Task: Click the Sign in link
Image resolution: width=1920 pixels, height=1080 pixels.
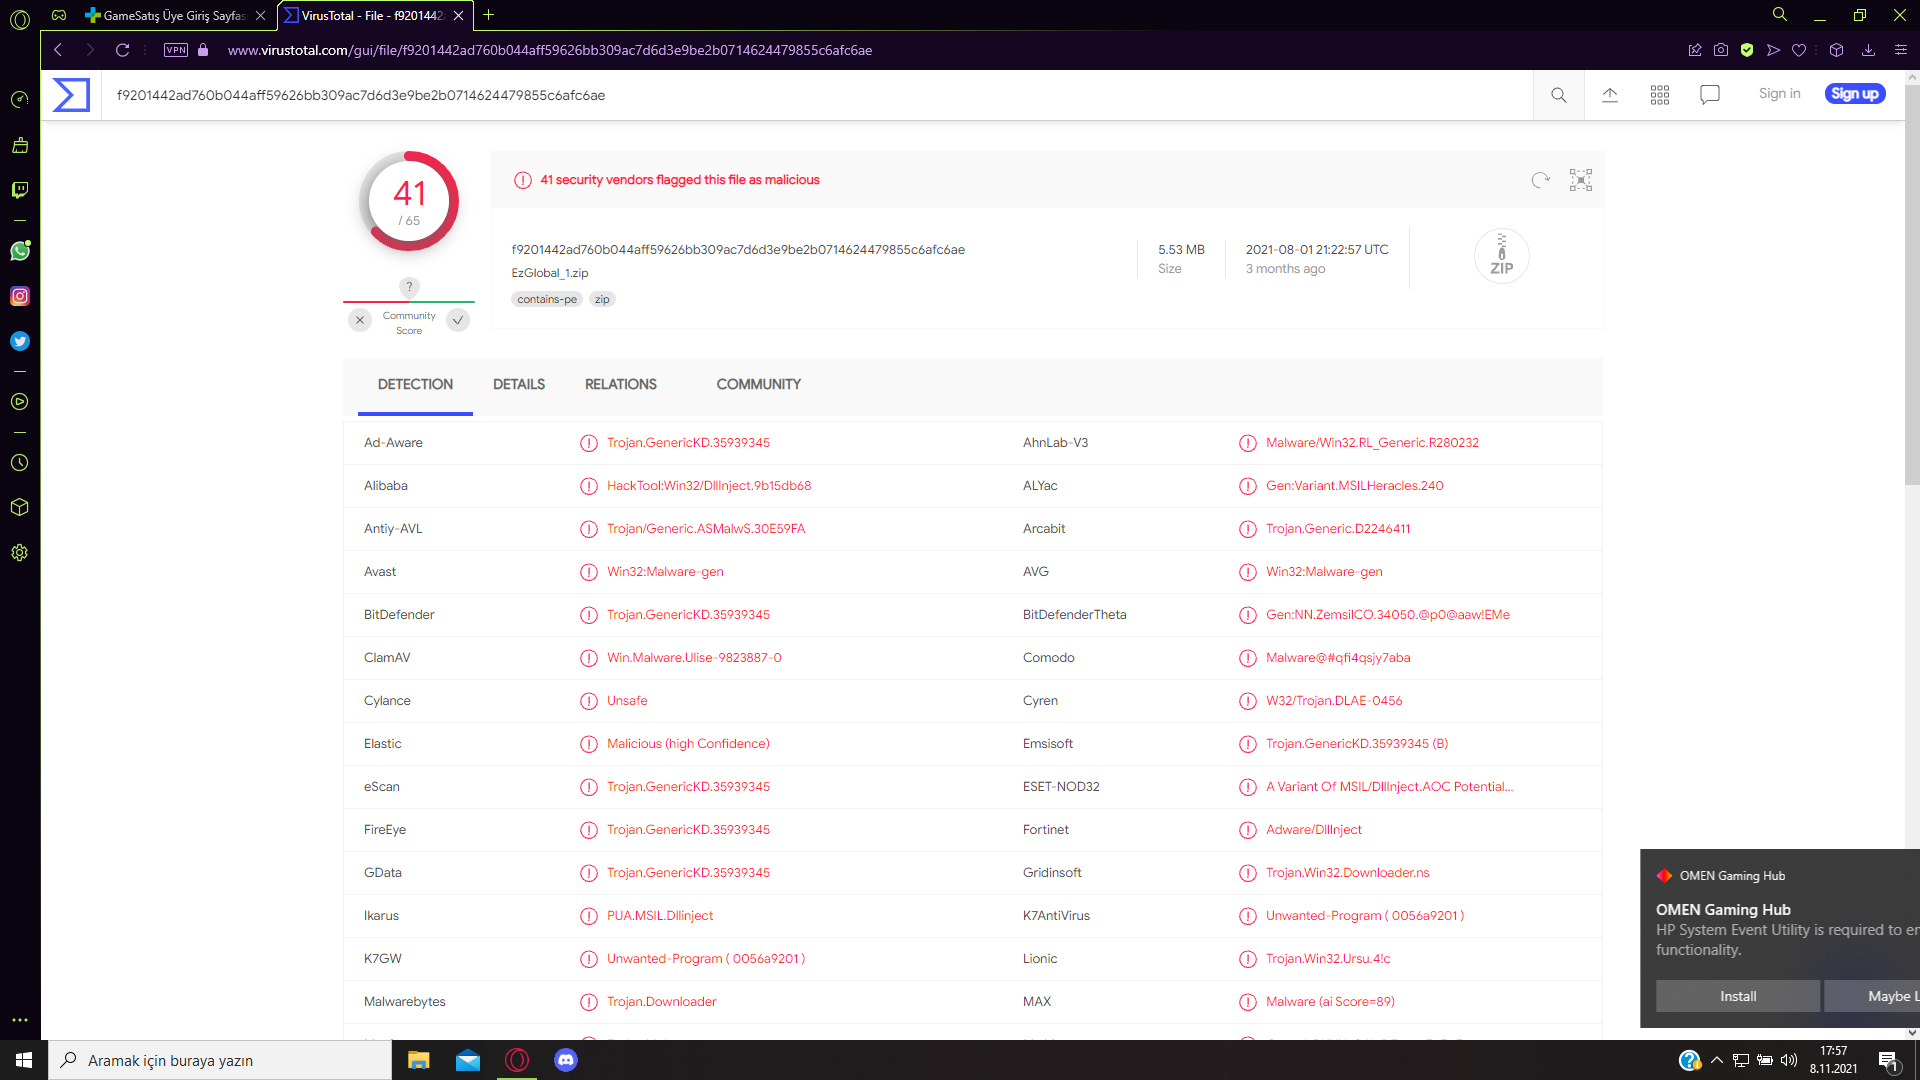Action: (1779, 94)
